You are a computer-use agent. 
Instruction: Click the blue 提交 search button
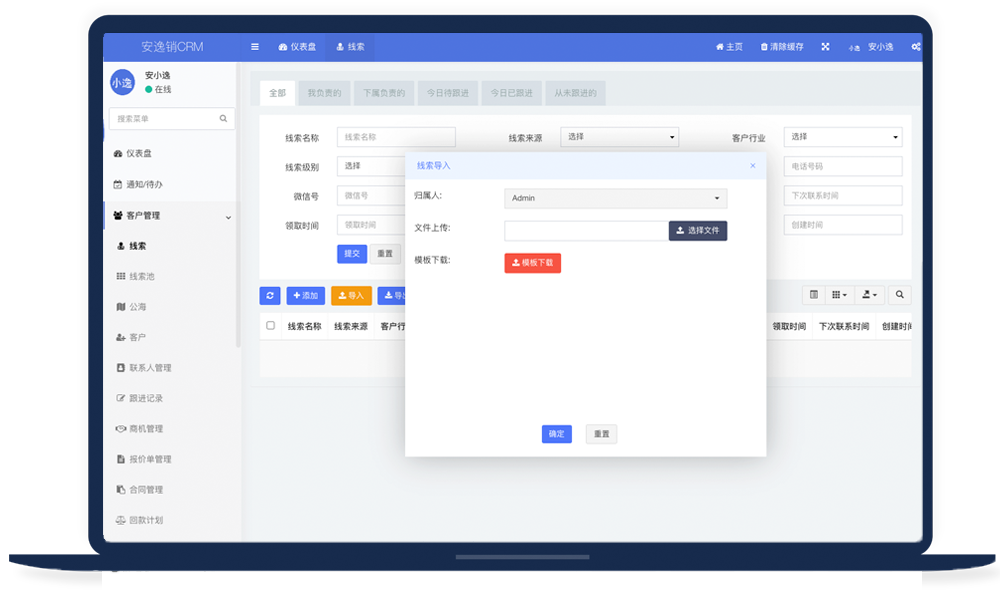tap(352, 254)
